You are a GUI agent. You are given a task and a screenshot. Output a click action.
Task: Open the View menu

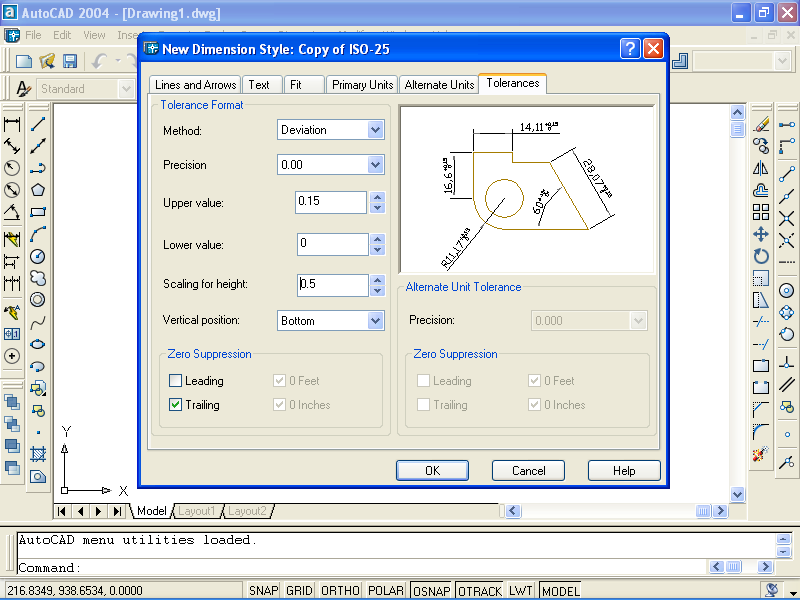(94, 35)
